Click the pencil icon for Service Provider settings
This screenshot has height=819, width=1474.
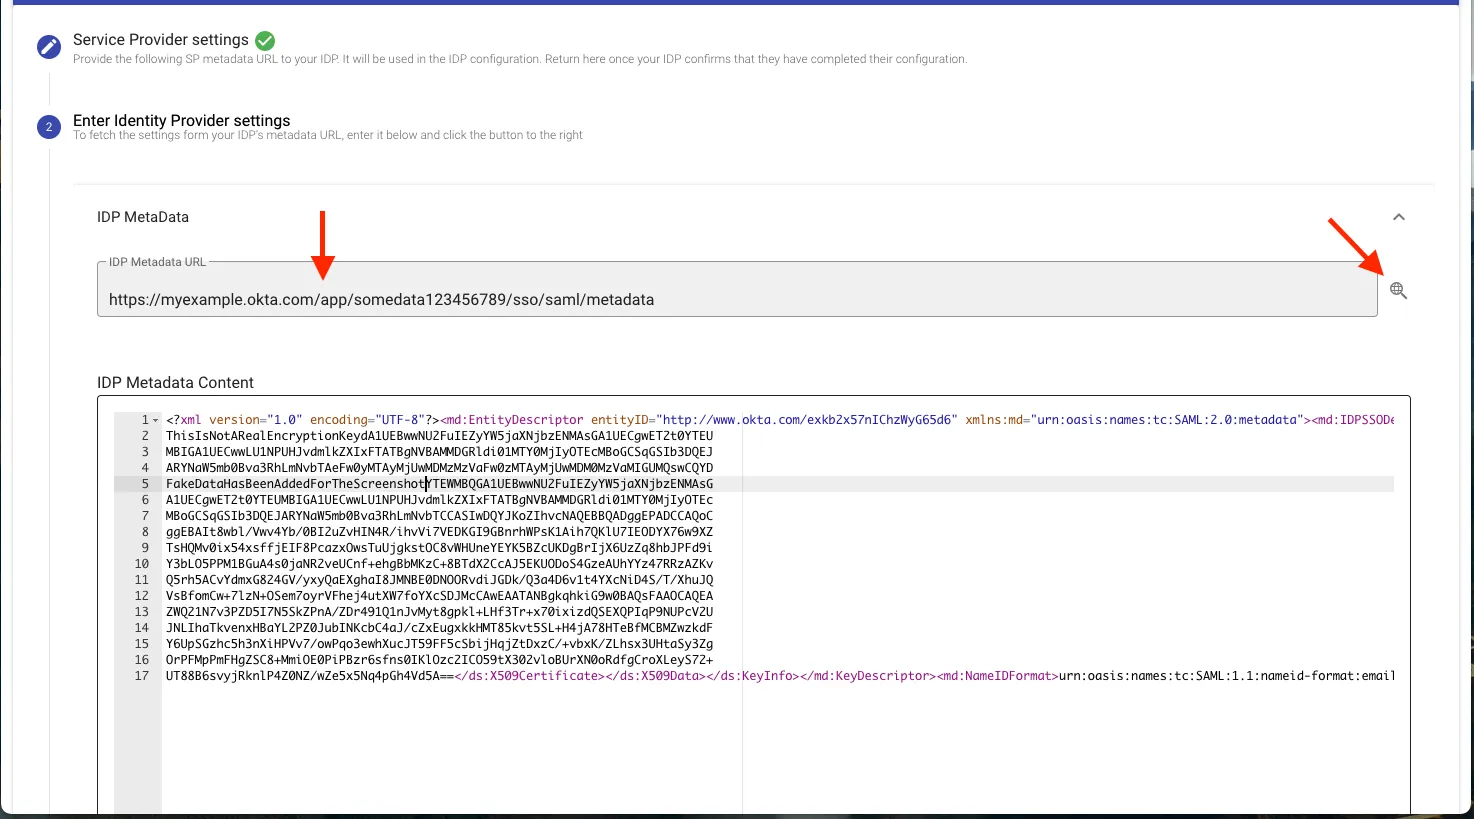(x=49, y=47)
